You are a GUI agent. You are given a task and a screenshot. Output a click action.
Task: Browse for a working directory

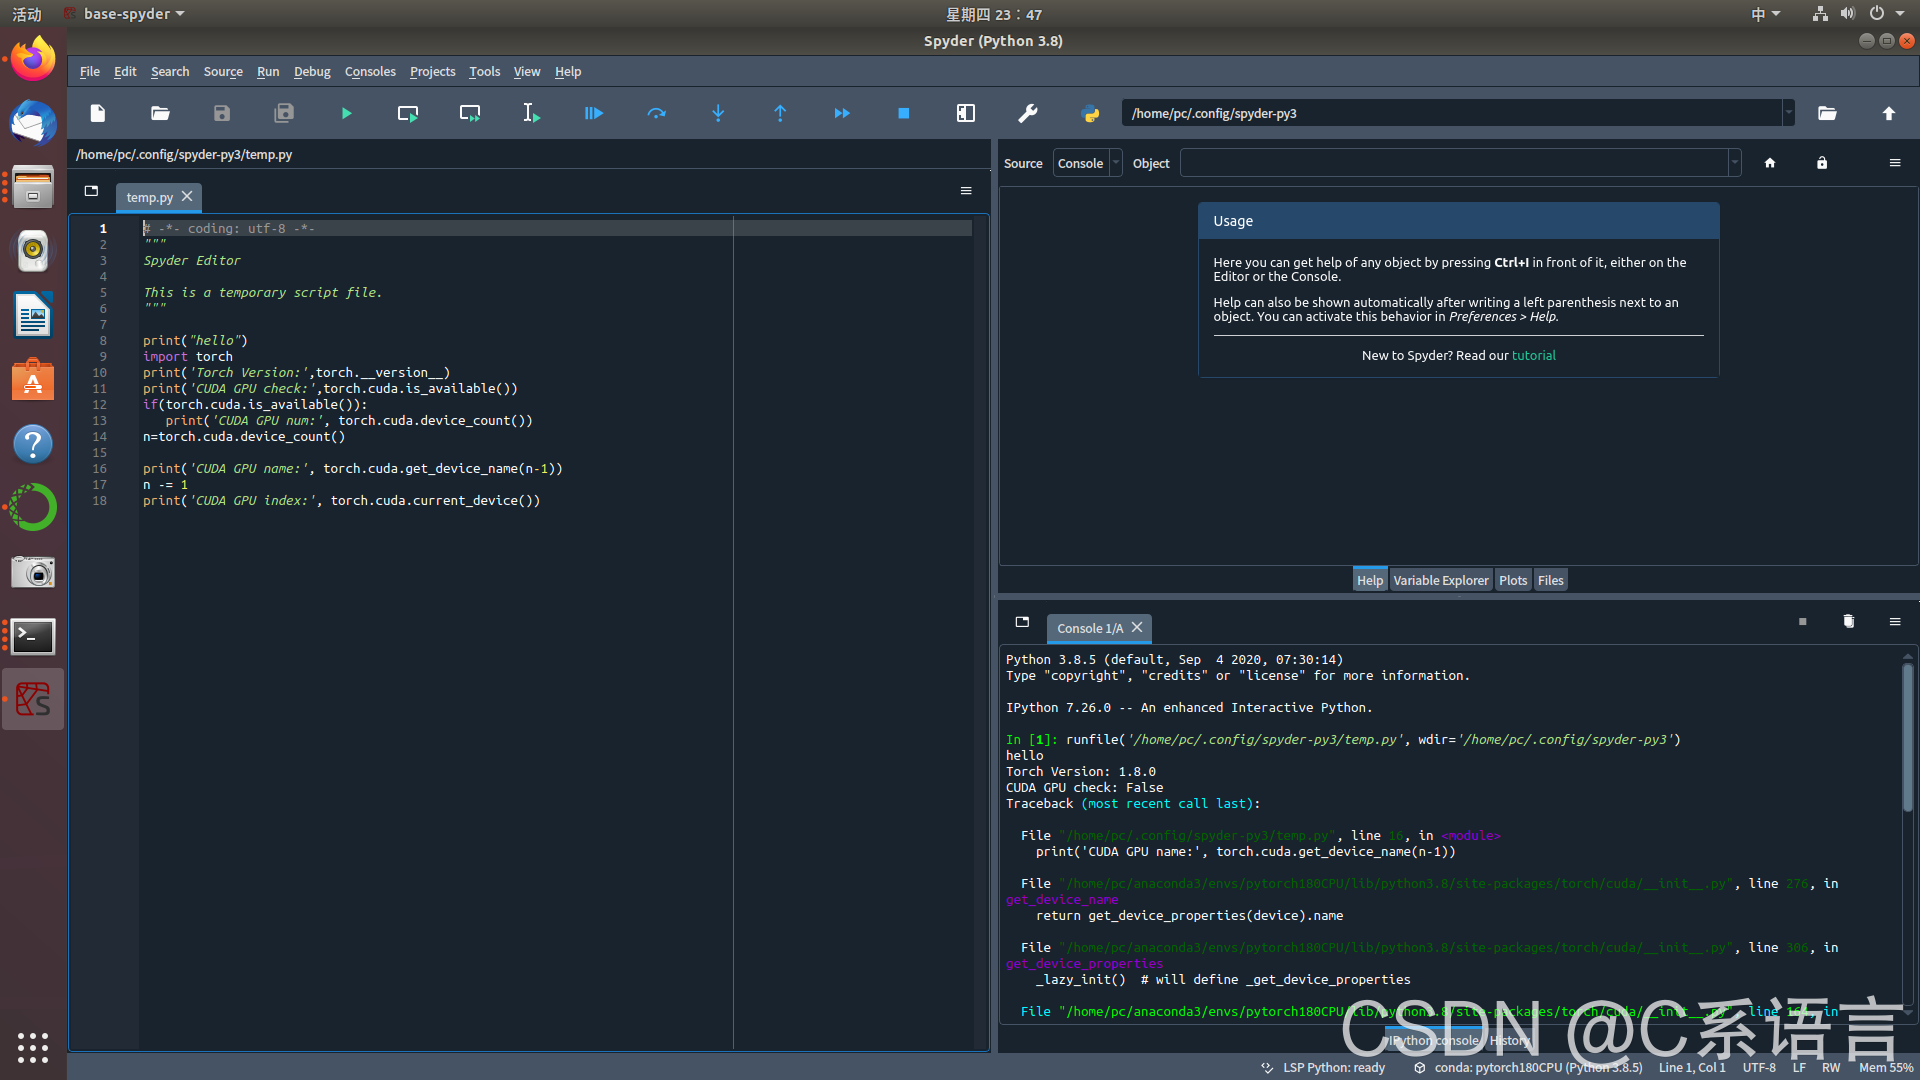click(x=1827, y=114)
